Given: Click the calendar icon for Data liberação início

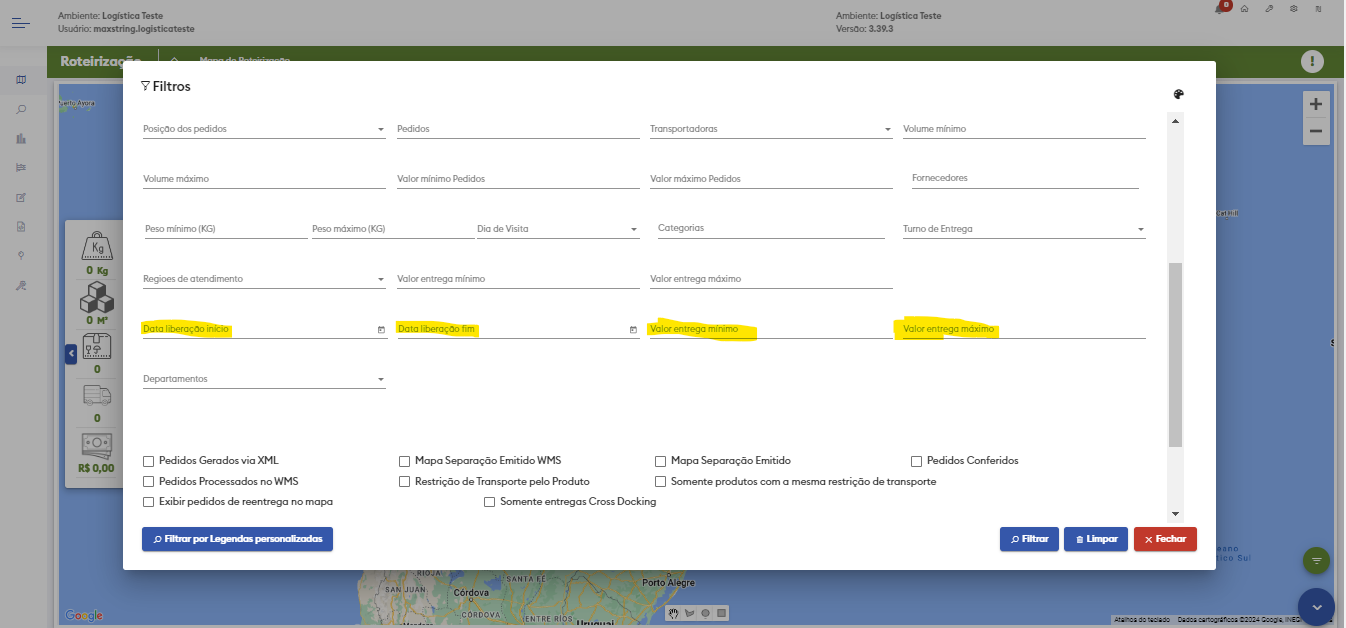Looking at the screenshot, I should point(381,330).
